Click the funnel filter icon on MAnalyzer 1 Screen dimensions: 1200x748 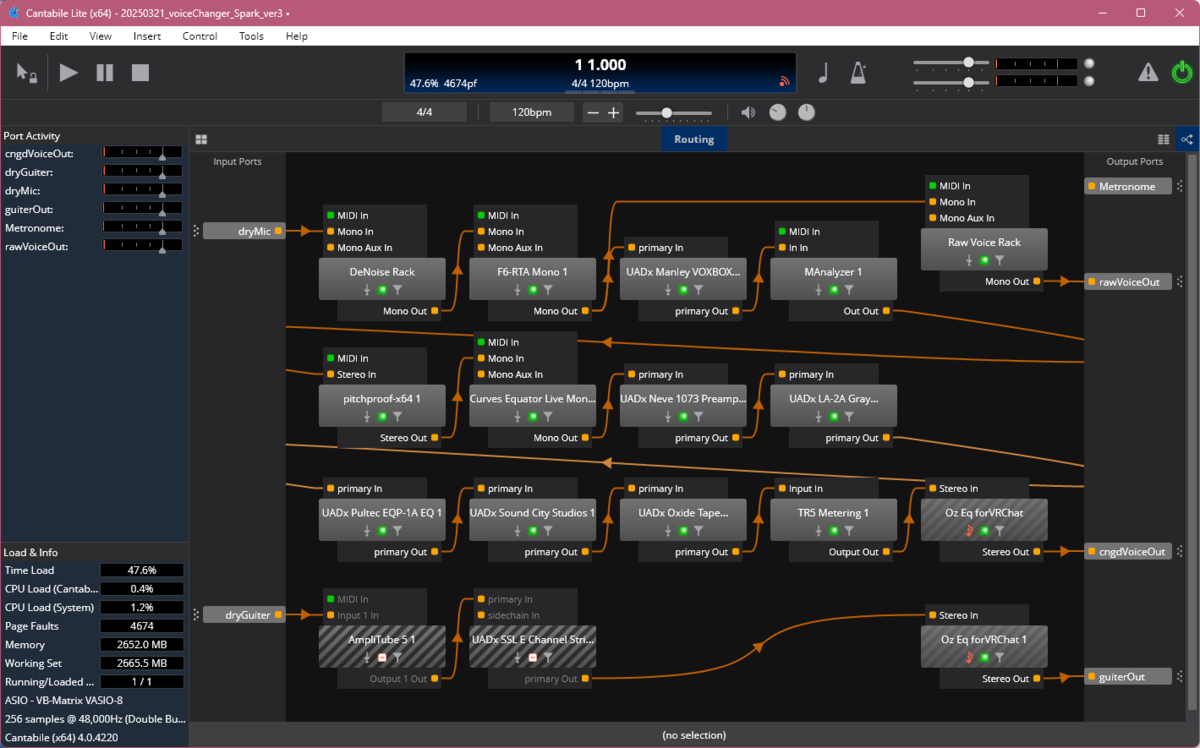[x=848, y=290]
